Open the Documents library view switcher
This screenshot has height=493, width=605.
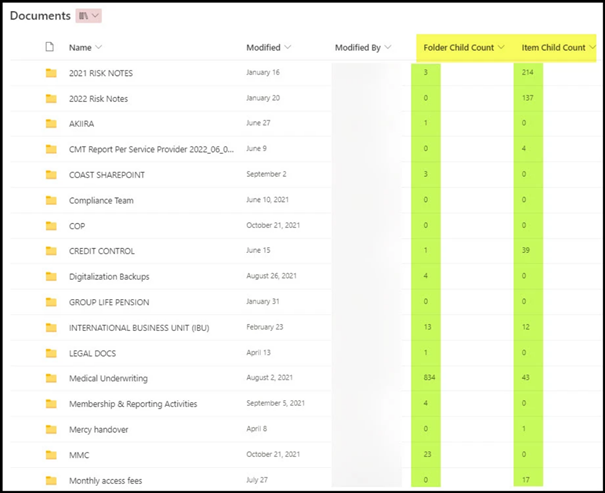88,16
